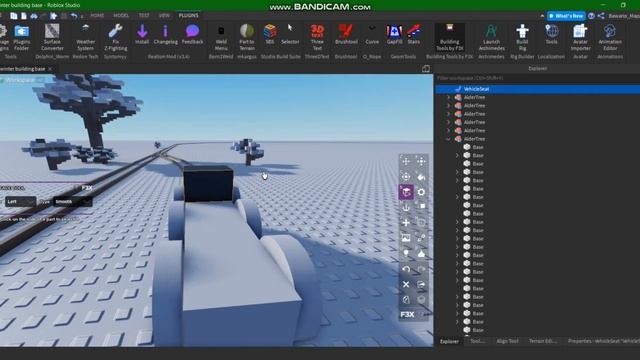Click the viewport restore icon above the scene
Screen dimensions: 640x360
(x=426, y=69)
